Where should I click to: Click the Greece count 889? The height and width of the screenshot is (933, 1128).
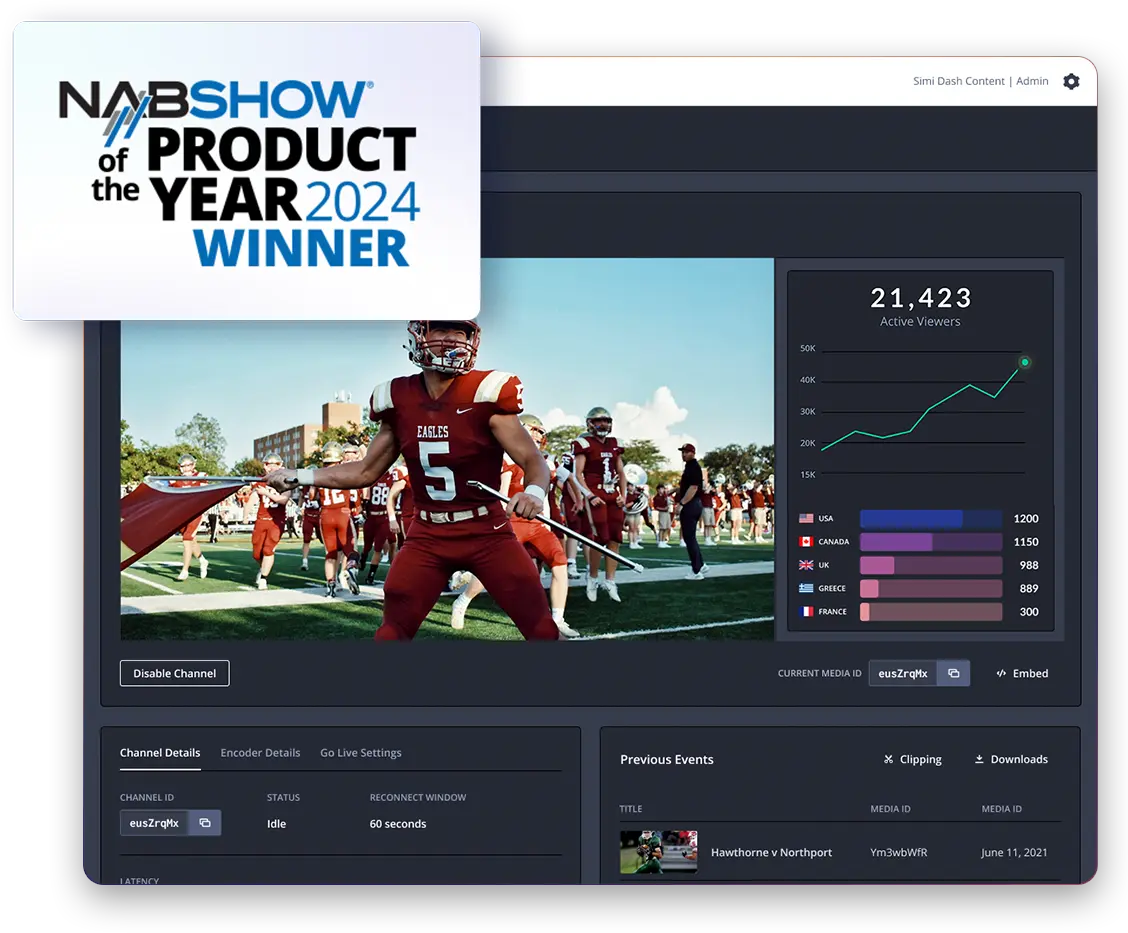point(1029,588)
